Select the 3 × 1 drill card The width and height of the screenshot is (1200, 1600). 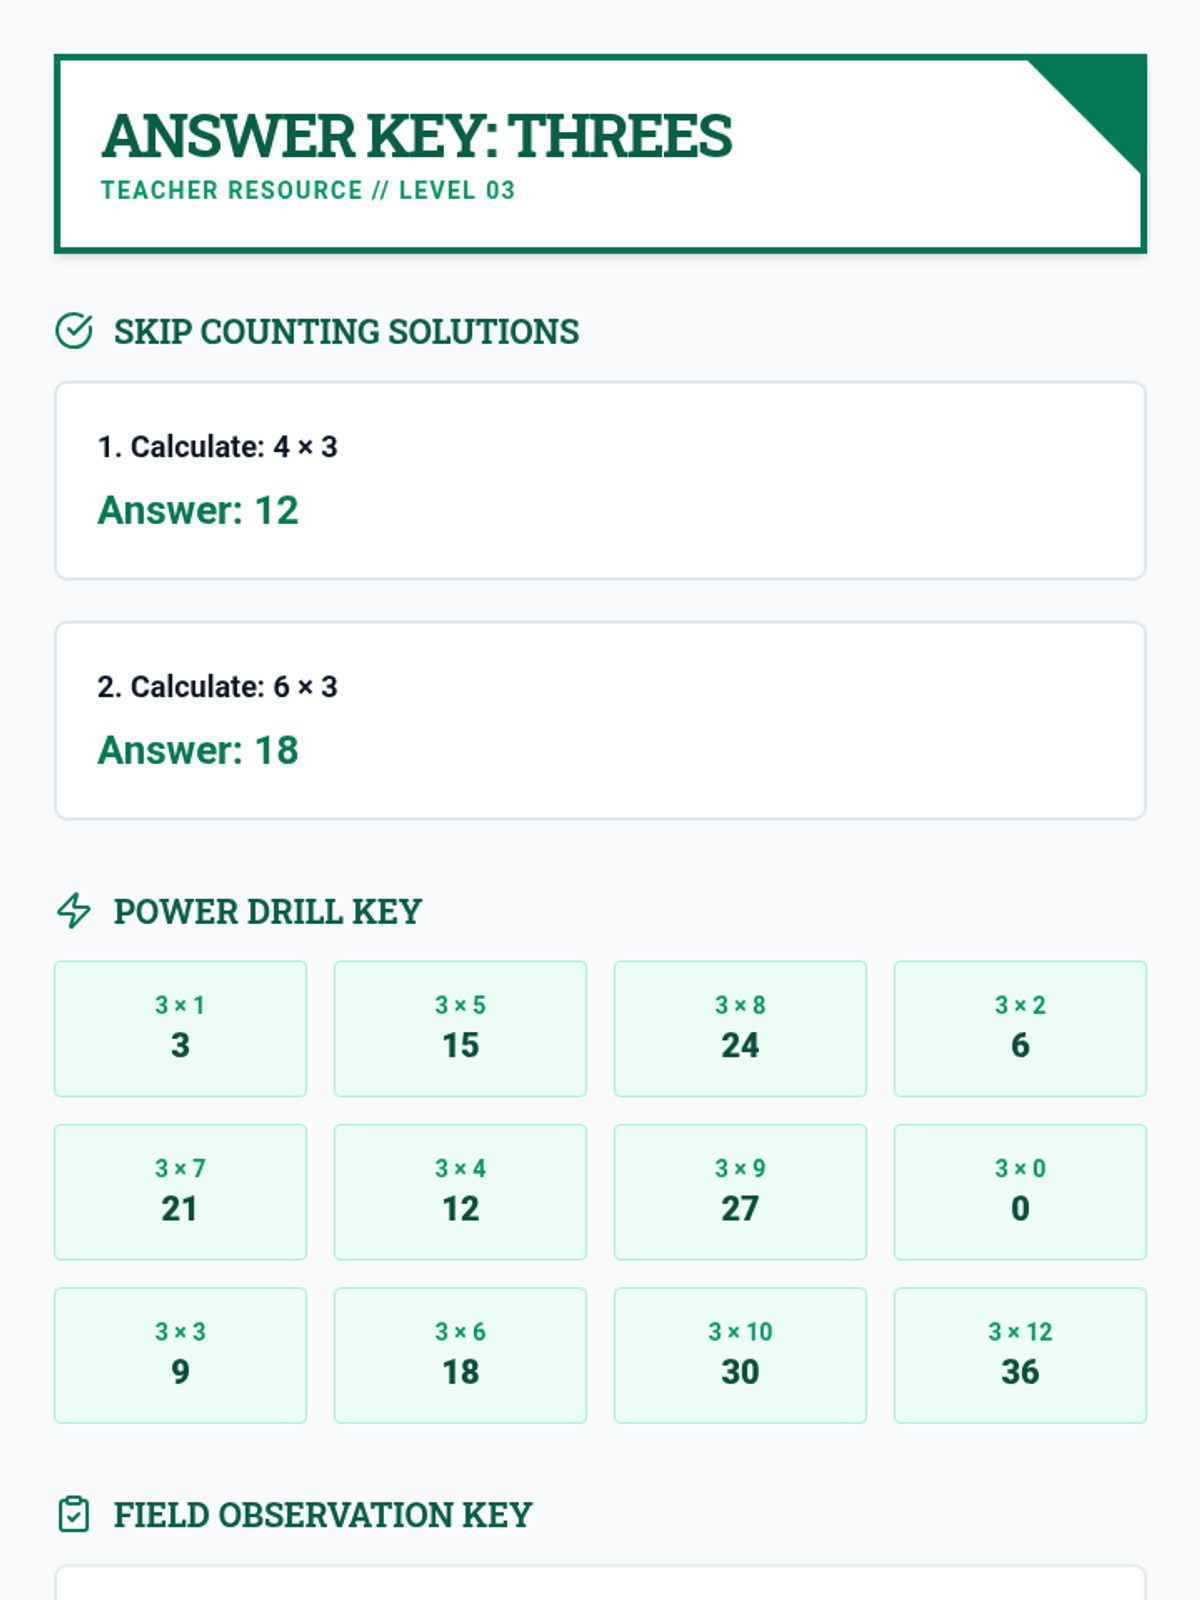(x=180, y=1028)
